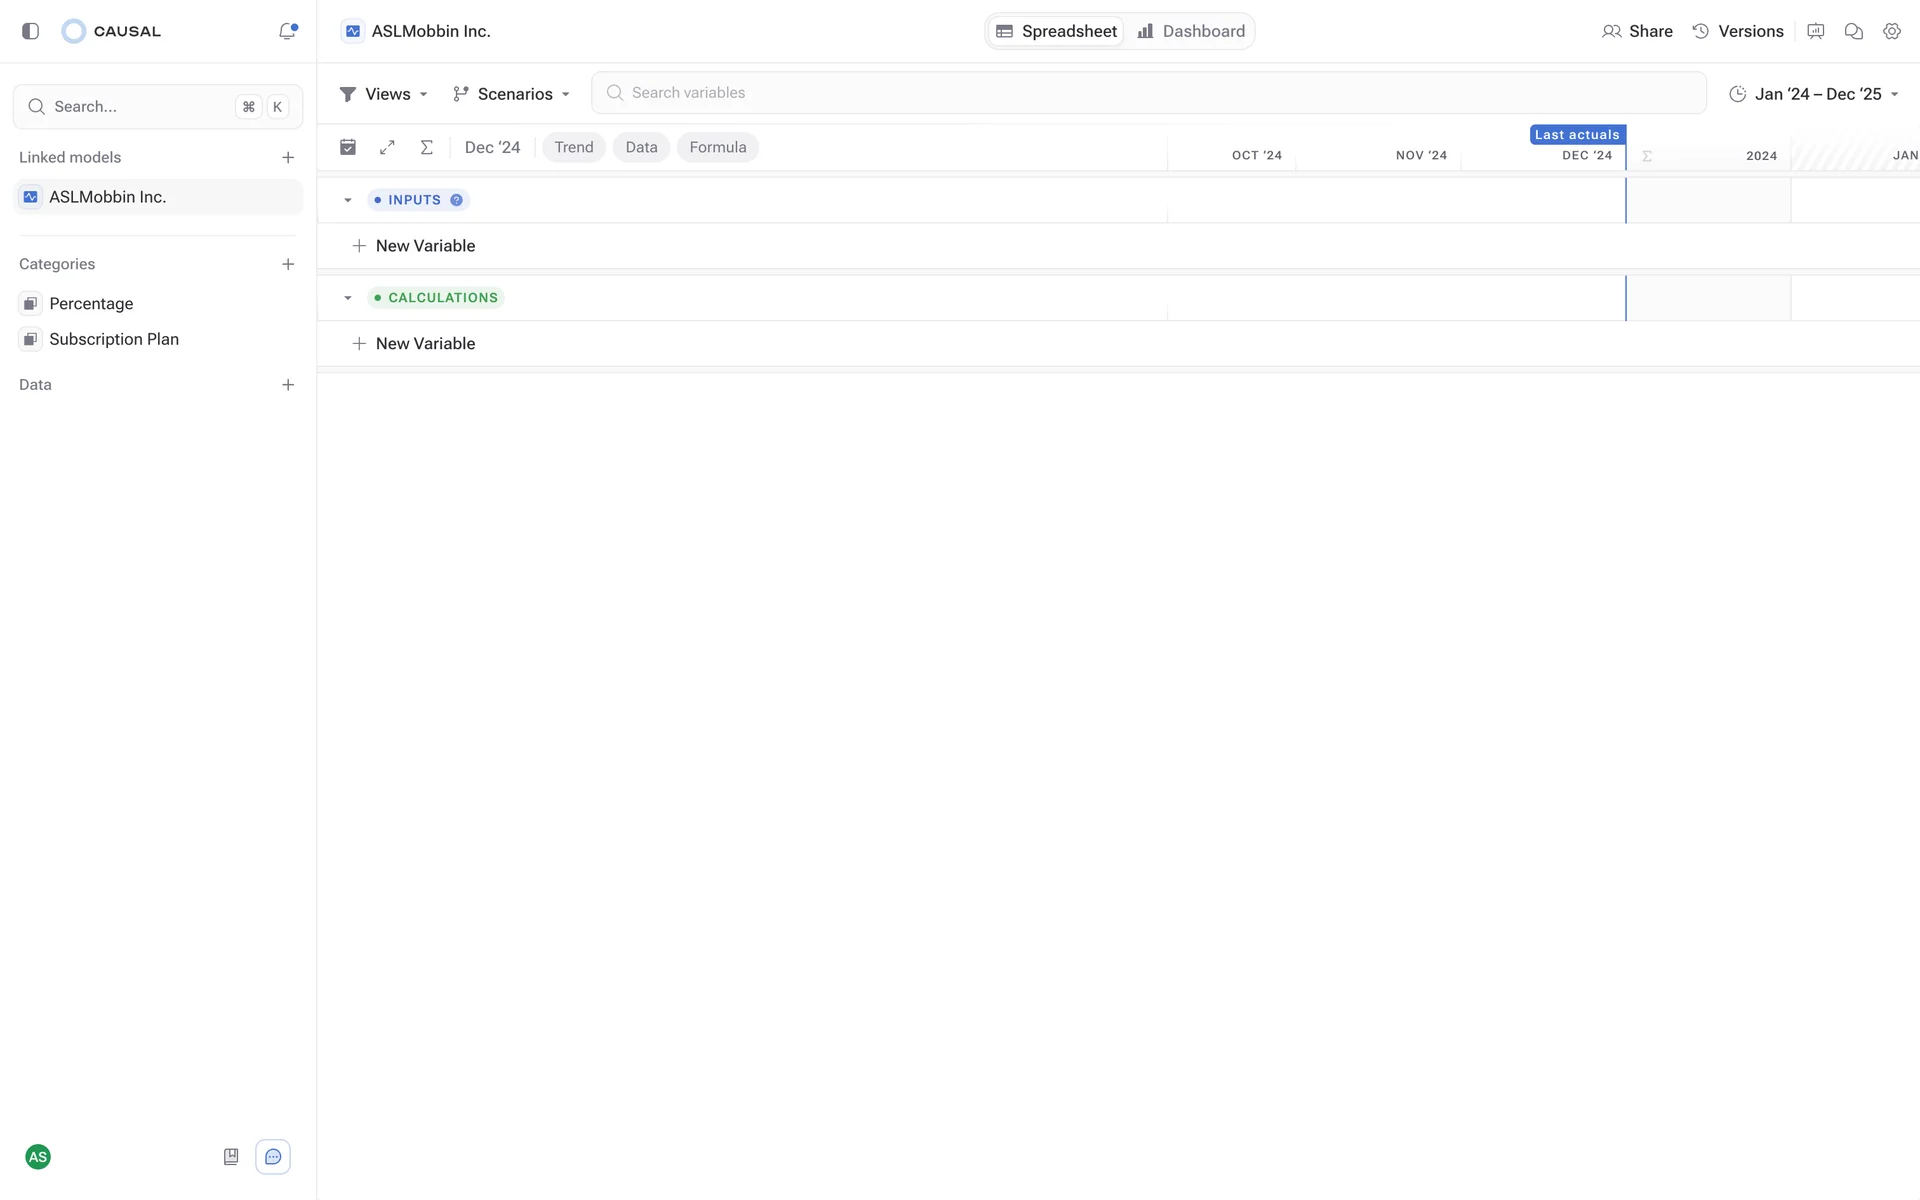
Task: Open the Scenarios dropdown
Action: coord(511,94)
